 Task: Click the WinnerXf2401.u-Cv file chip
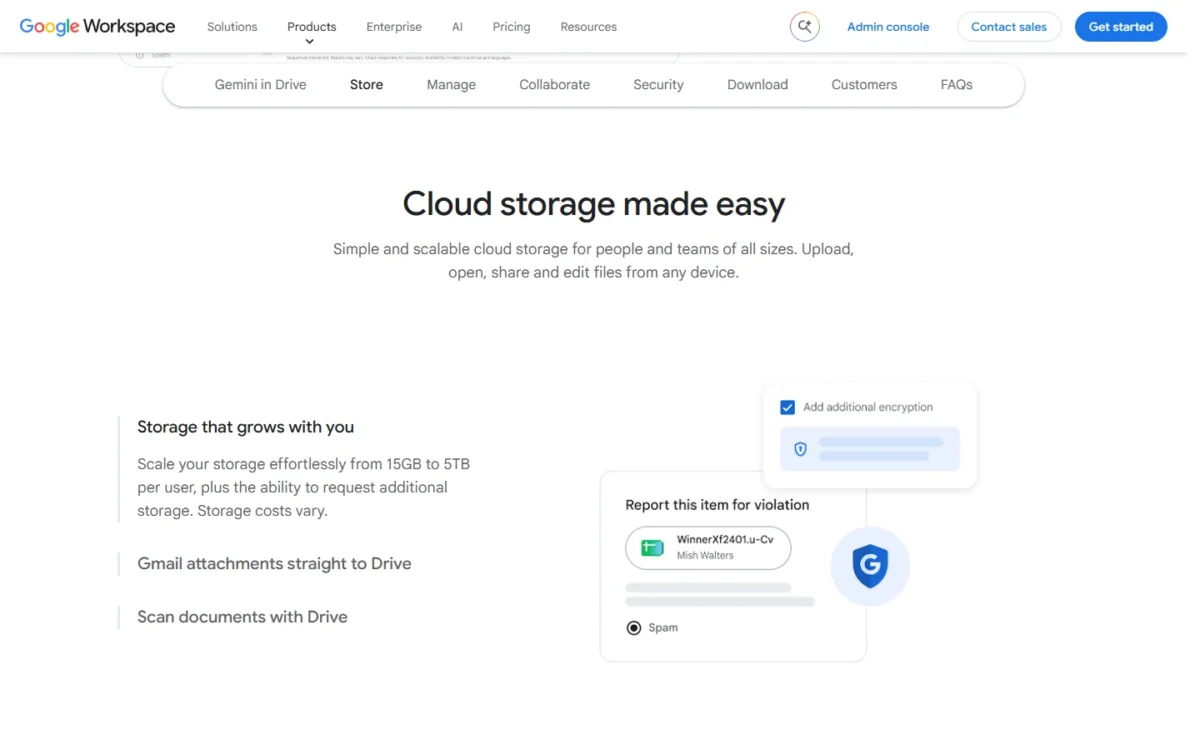(708, 548)
